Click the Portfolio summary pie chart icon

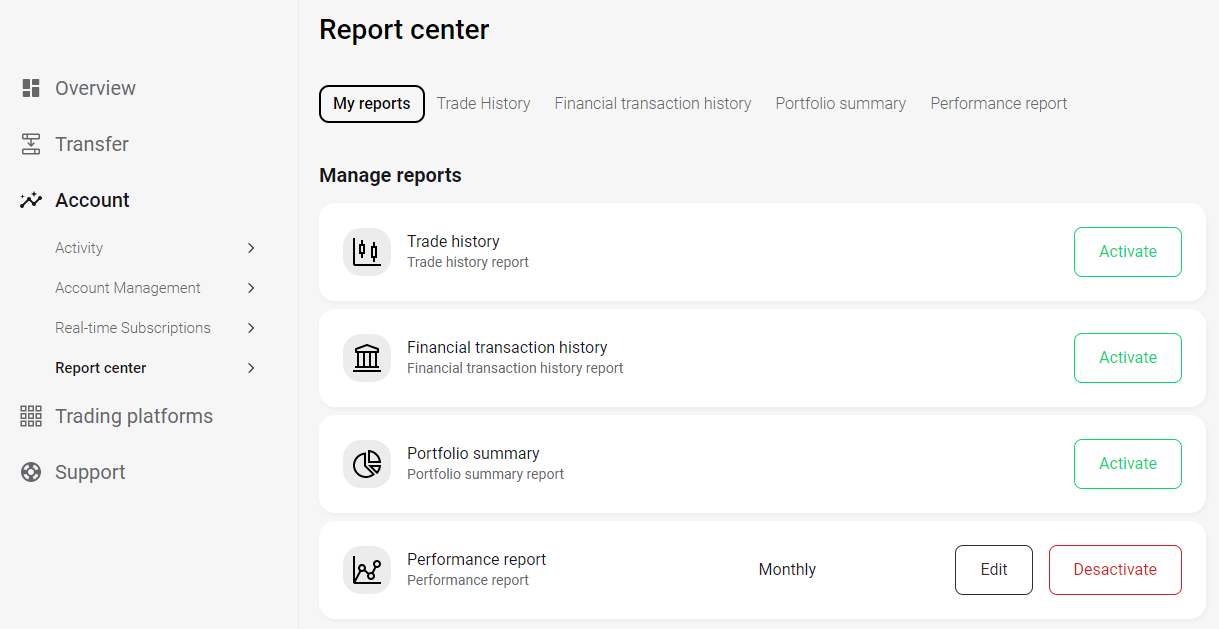pyautogui.click(x=367, y=464)
